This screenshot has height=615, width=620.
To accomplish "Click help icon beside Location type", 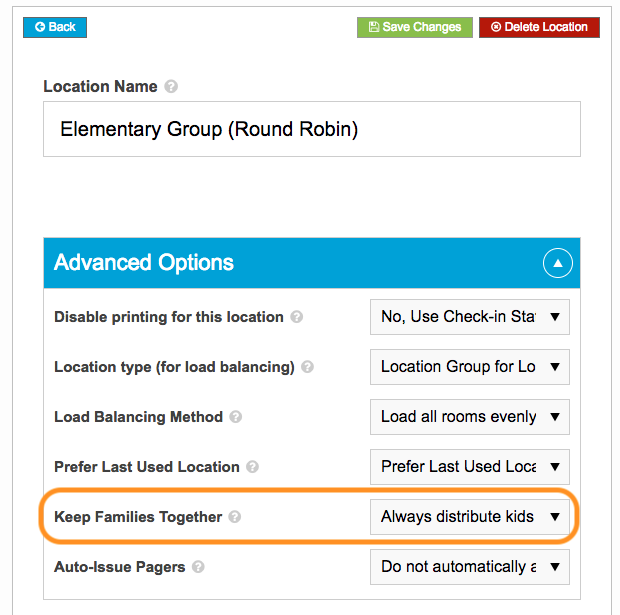I will [307, 367].
